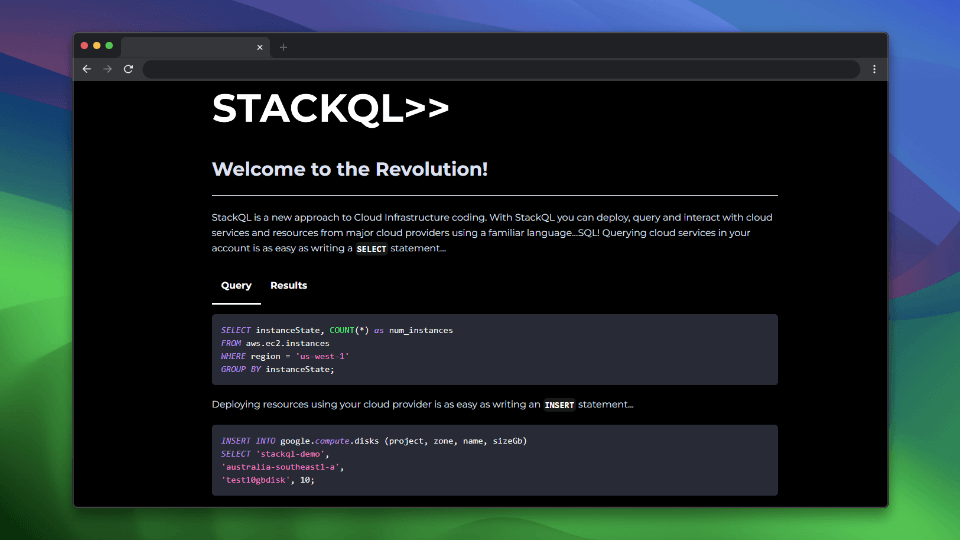960x540 pixels.
Task: Go back using the browser back arrow
Action: click(x=87, y=69)
